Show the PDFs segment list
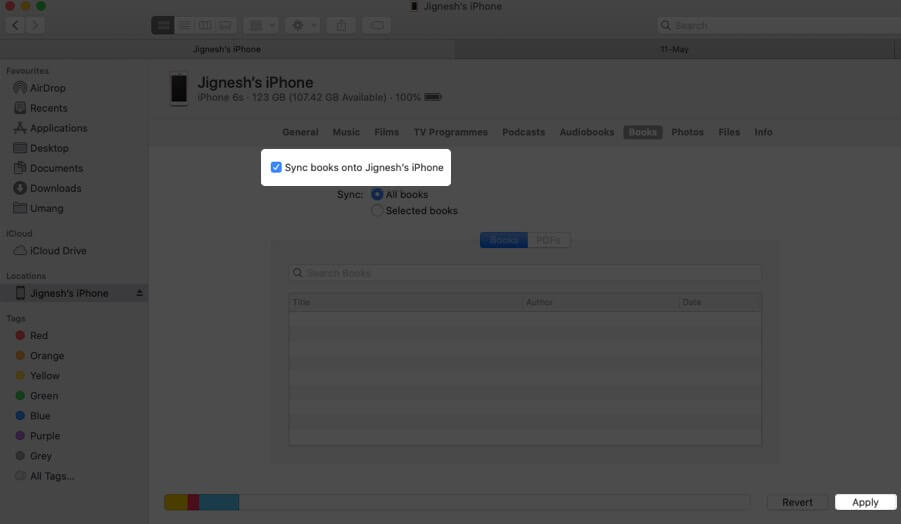This screenshot has height=524, width=901. (549, 240)
